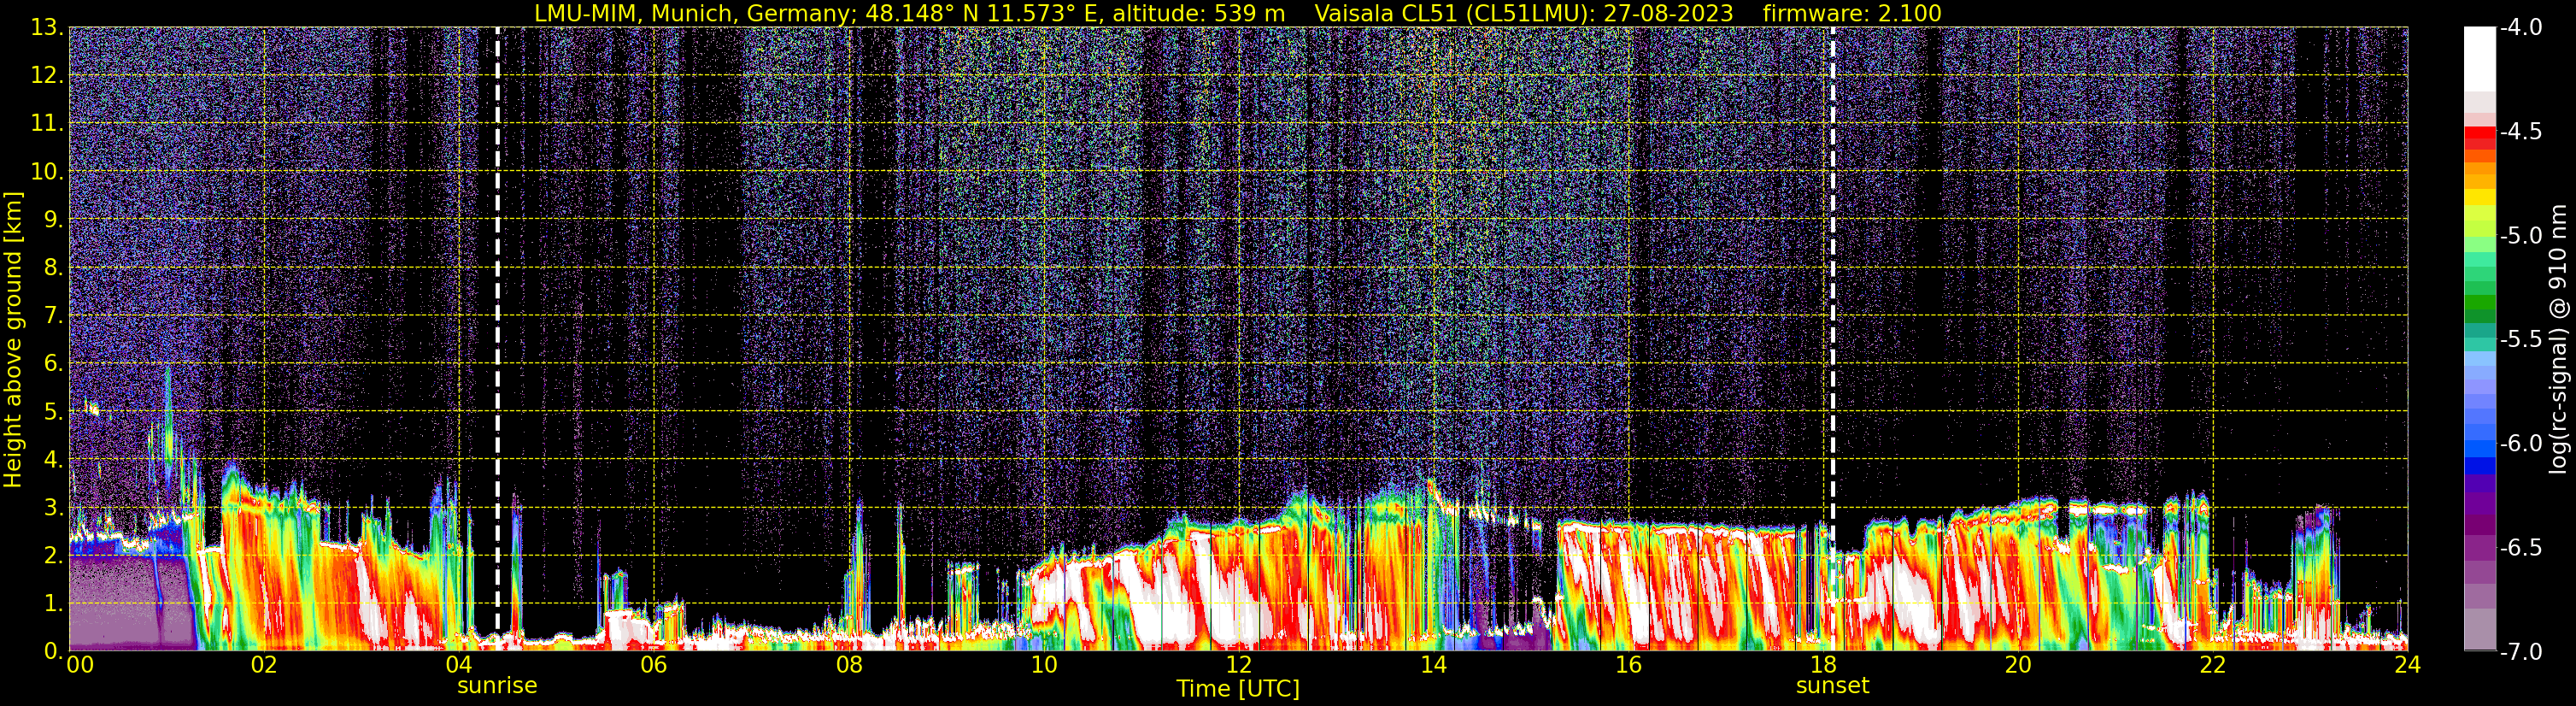Viewport: 2576px width, 706px height.
Task: Click the "altitude: 539 m" title text
Action: click(1199, 13)
